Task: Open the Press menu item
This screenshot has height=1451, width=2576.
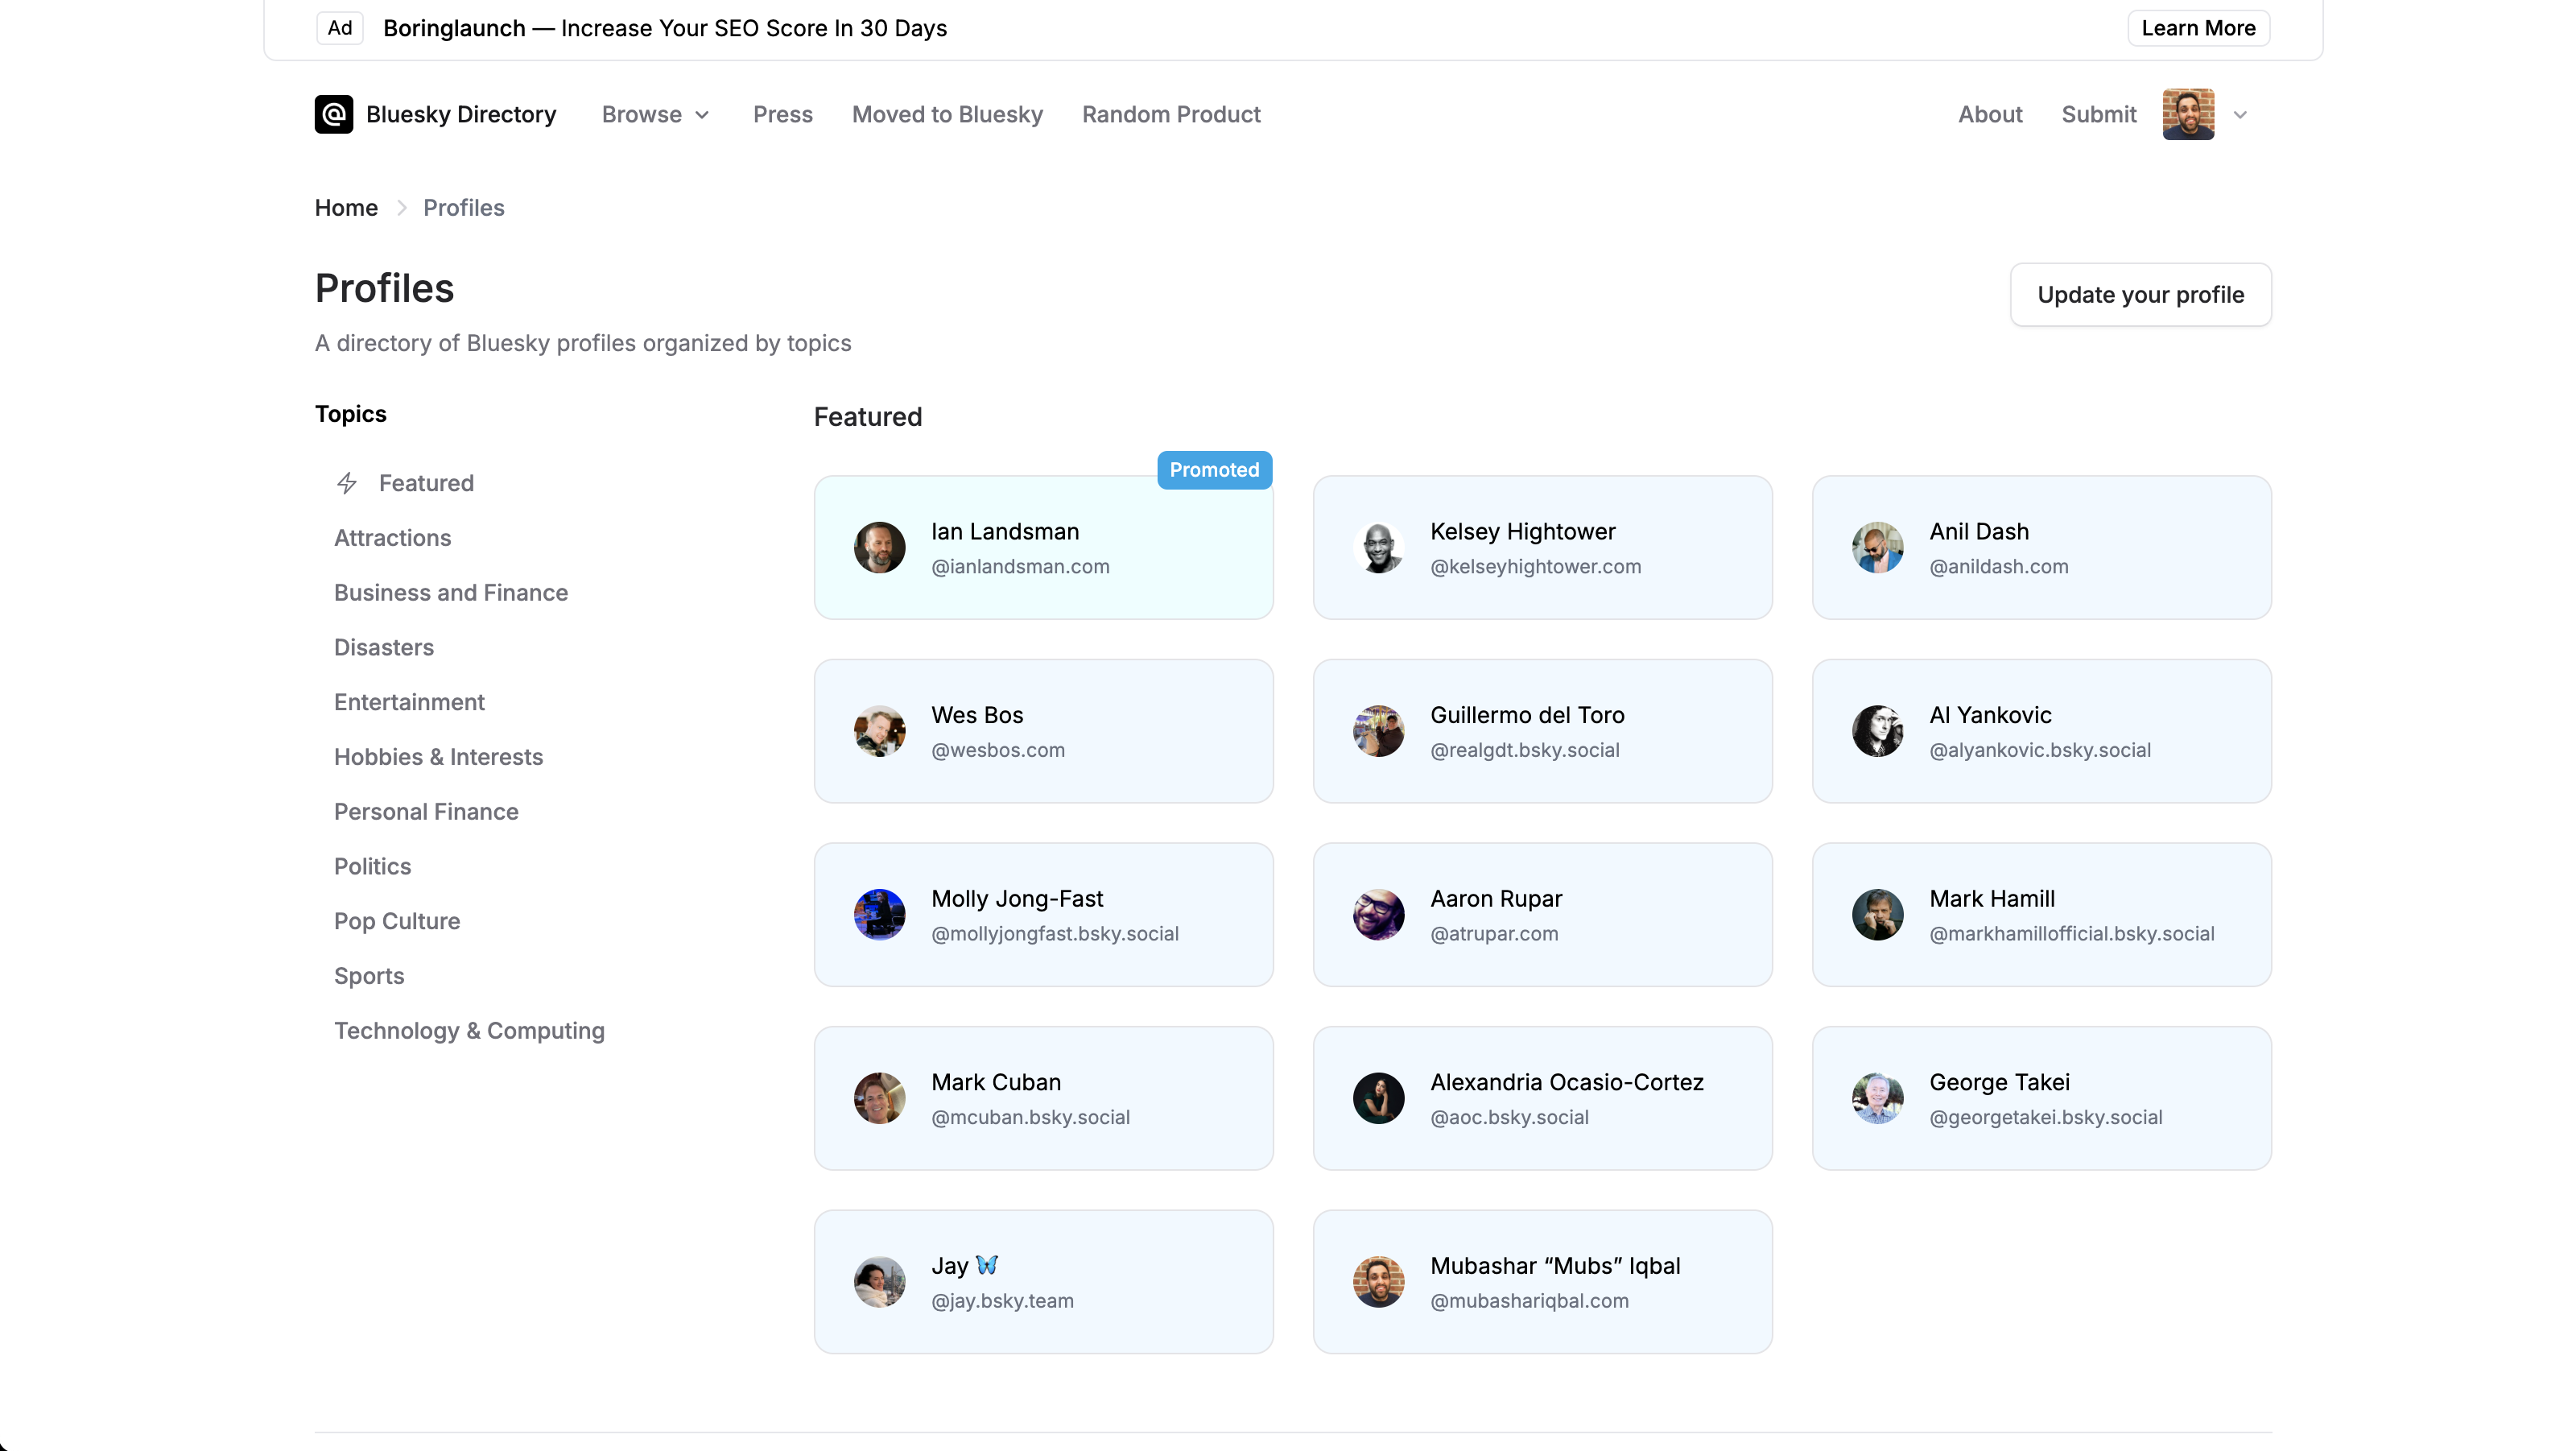Action: 783,114
